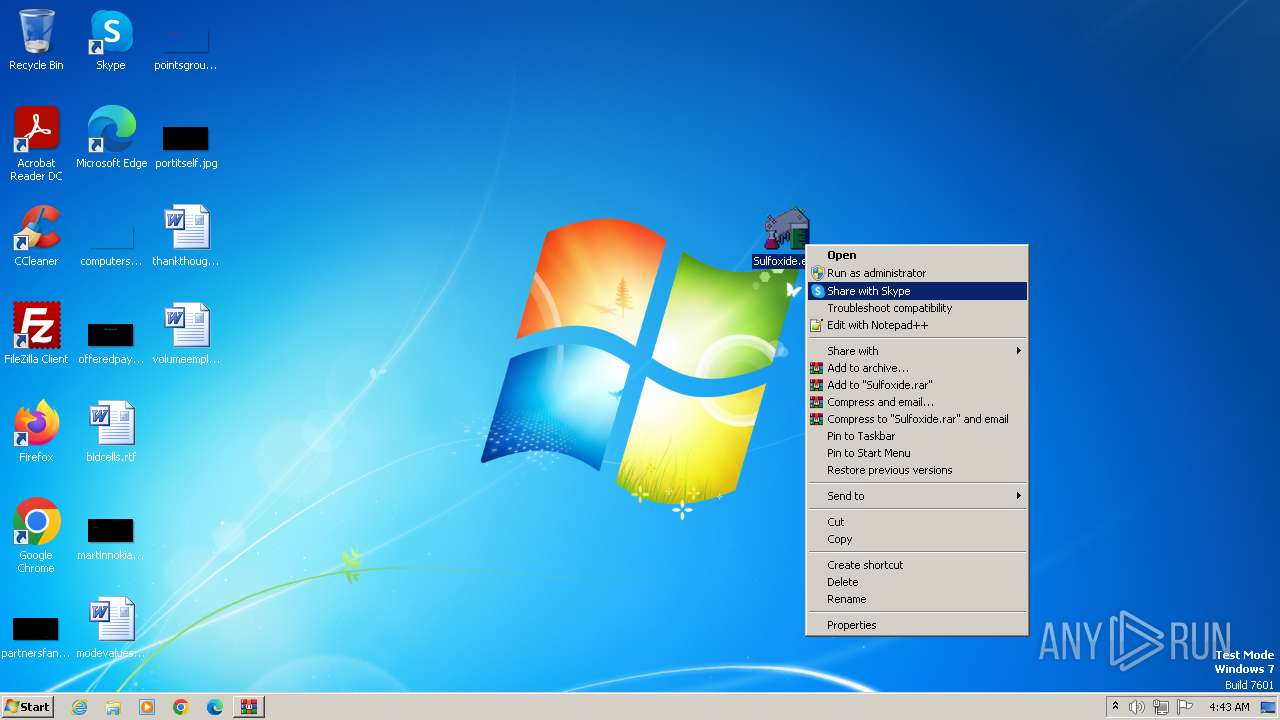Select the portitself.jpg desktop file
Viewport: 1280px width, 720px height.
coord(186,145)
